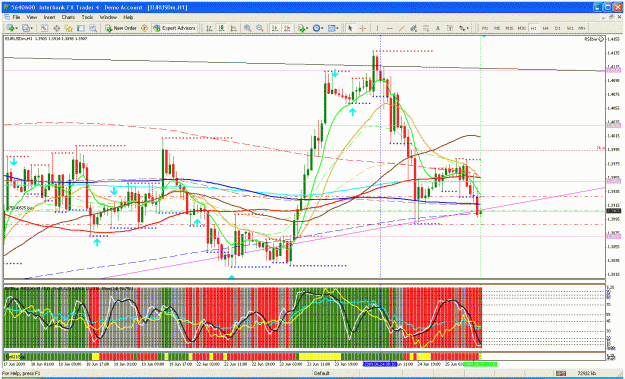Launch MetaEditor yellow diamond icon
The image size is (625, 379).
pyautogui.click(x=144, y=28)
